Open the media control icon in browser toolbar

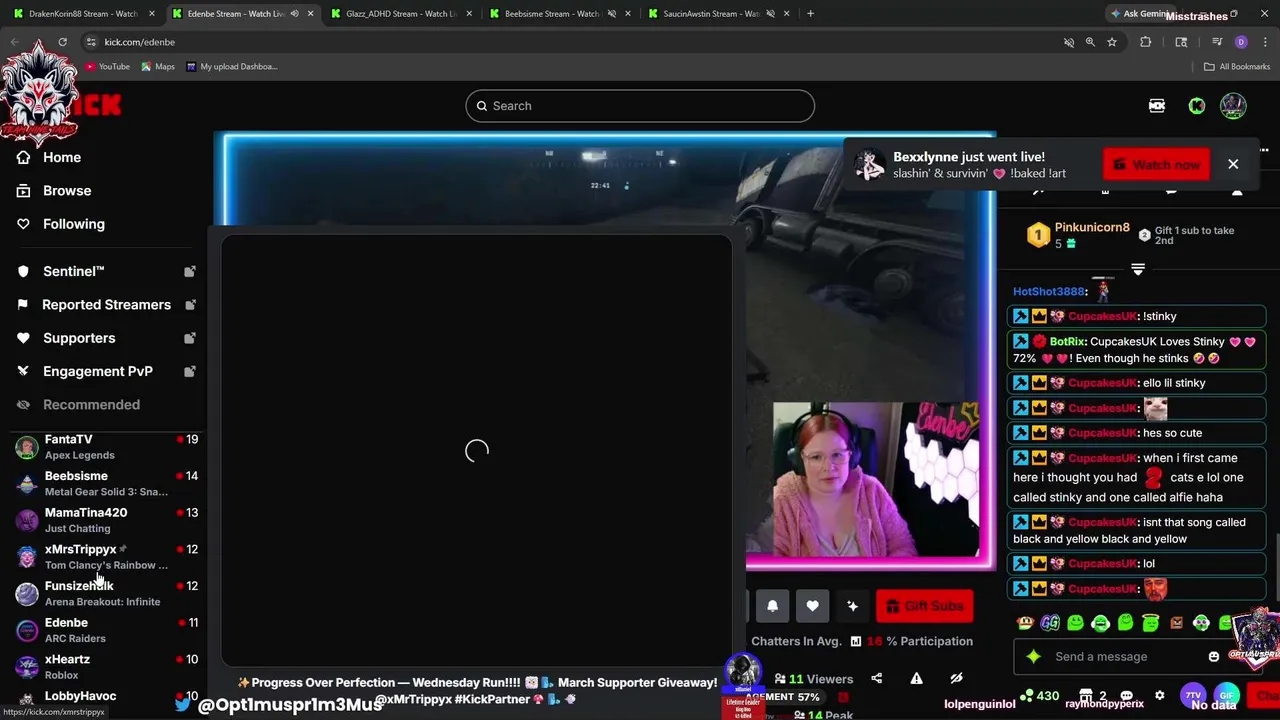point(1217,42)
